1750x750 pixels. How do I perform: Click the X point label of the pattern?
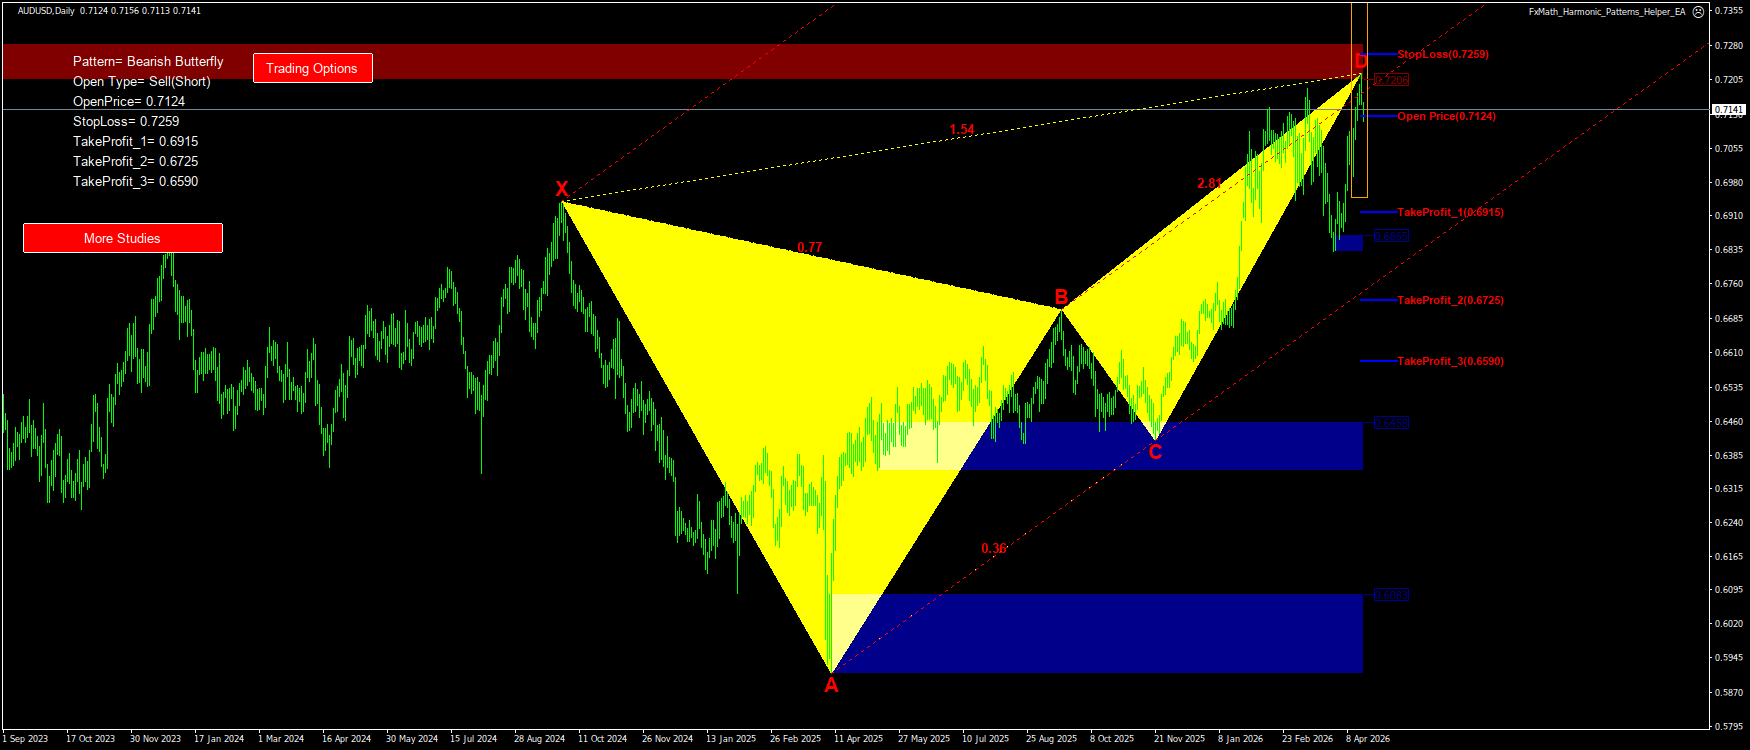click(562, 189)
